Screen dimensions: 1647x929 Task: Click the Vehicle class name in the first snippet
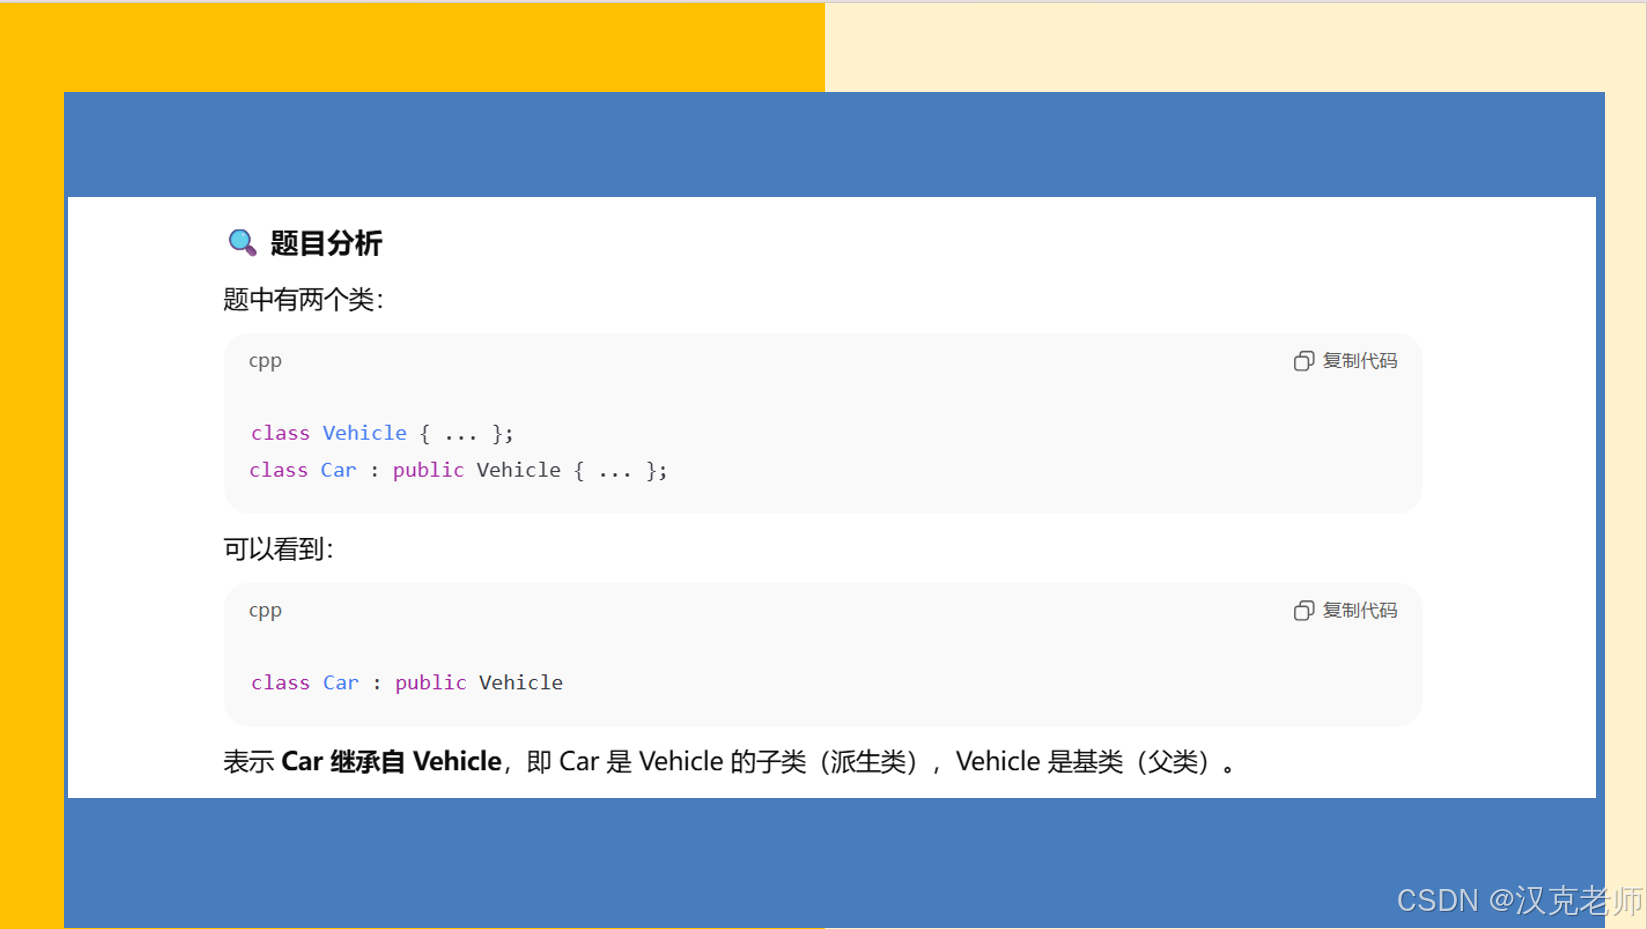point(365,433)
